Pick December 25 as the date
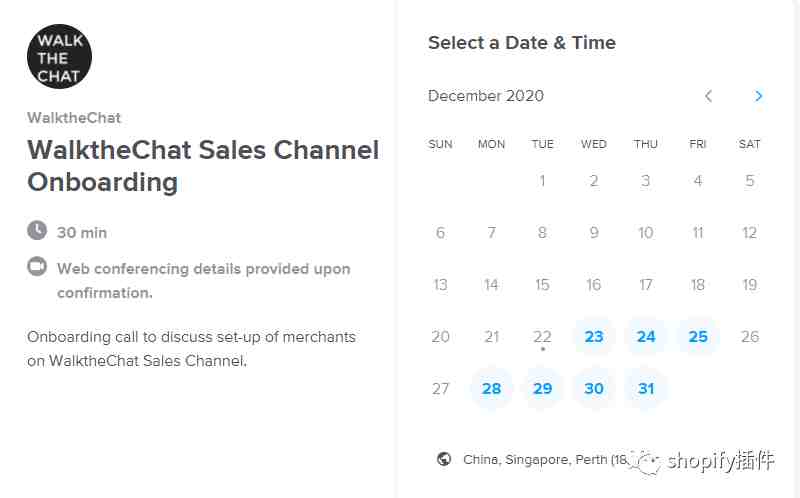800x498 pixels. (698, 337)
